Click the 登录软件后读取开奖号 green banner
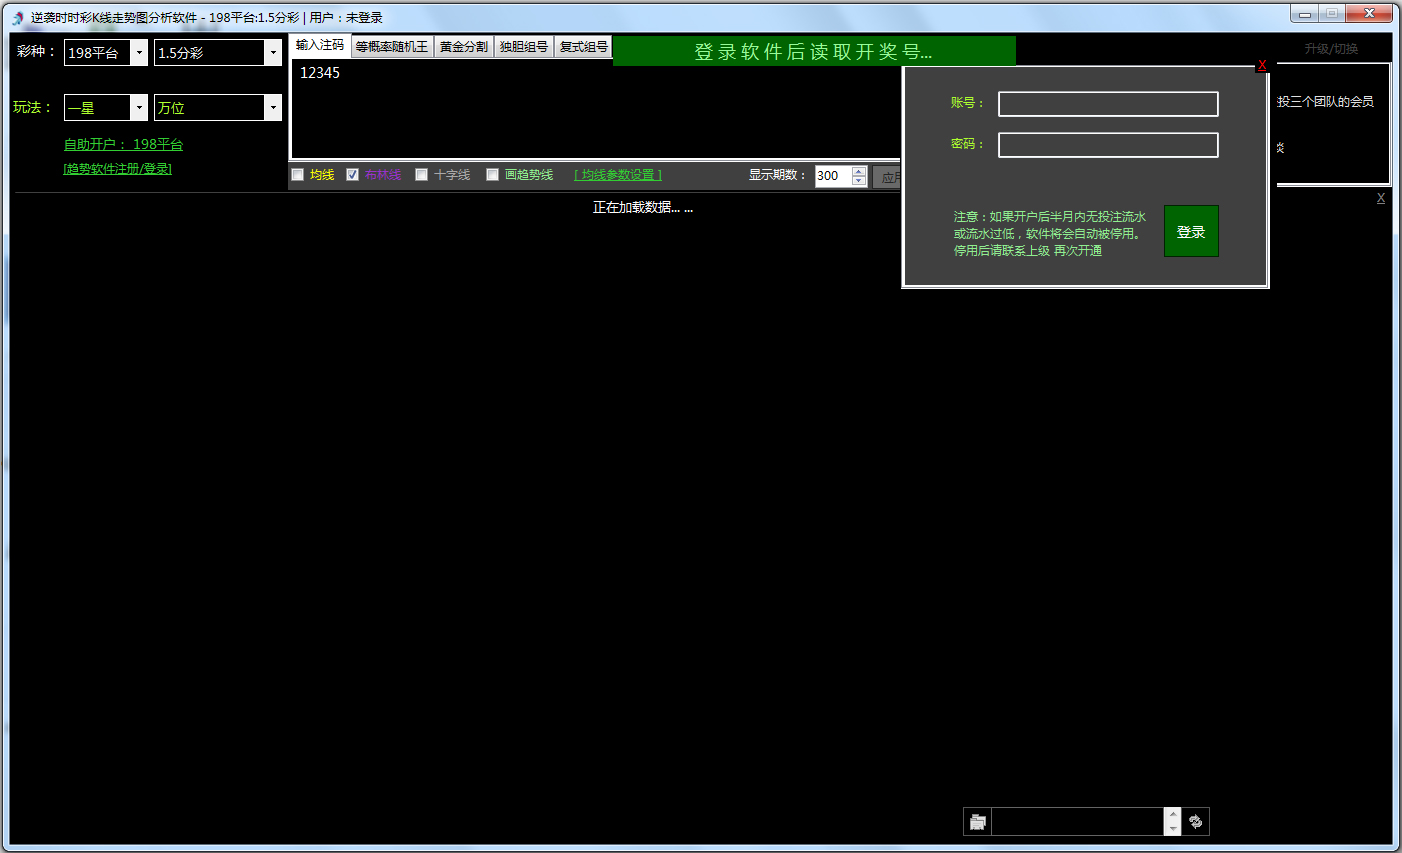Viewport: 1402px width, 853px height. coord(814,51)
